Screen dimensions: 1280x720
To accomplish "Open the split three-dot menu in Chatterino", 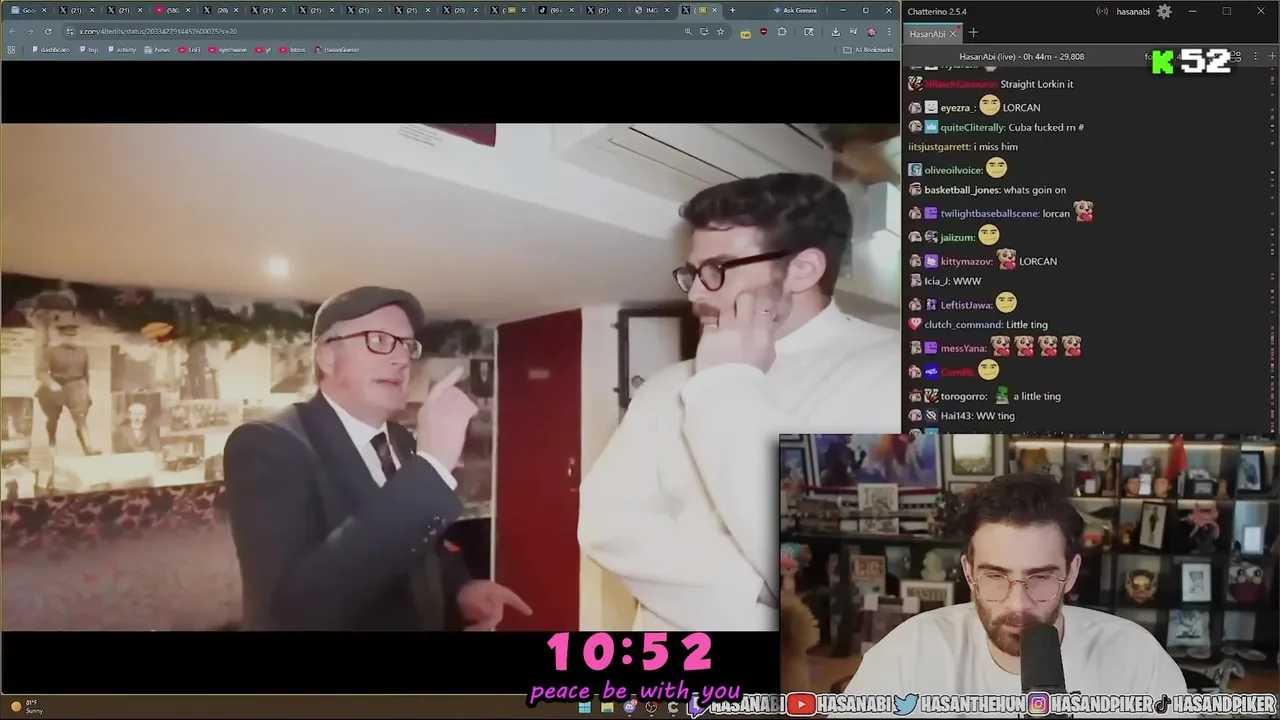I will (1256, 57).
